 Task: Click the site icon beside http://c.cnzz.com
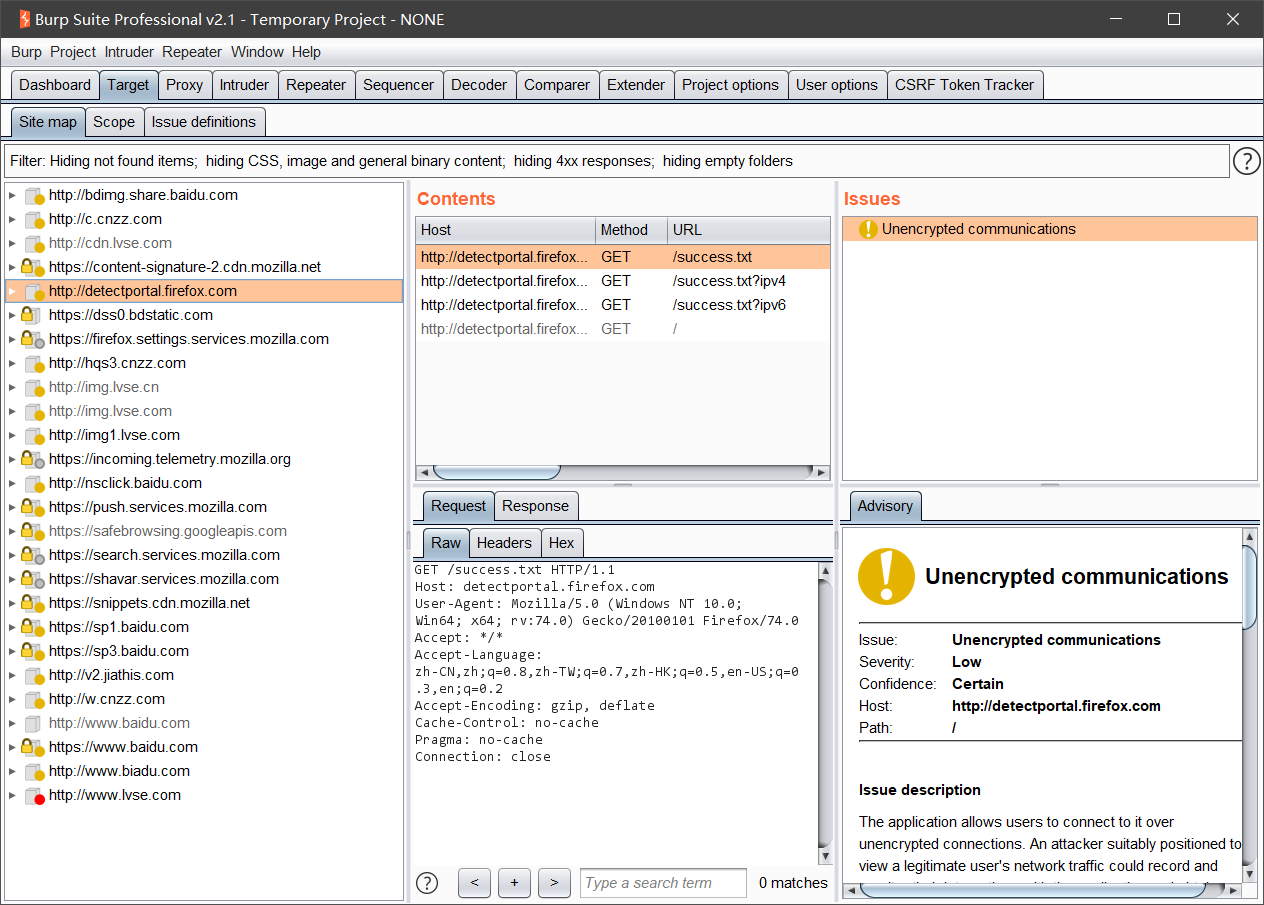click(x=34, y=220)
